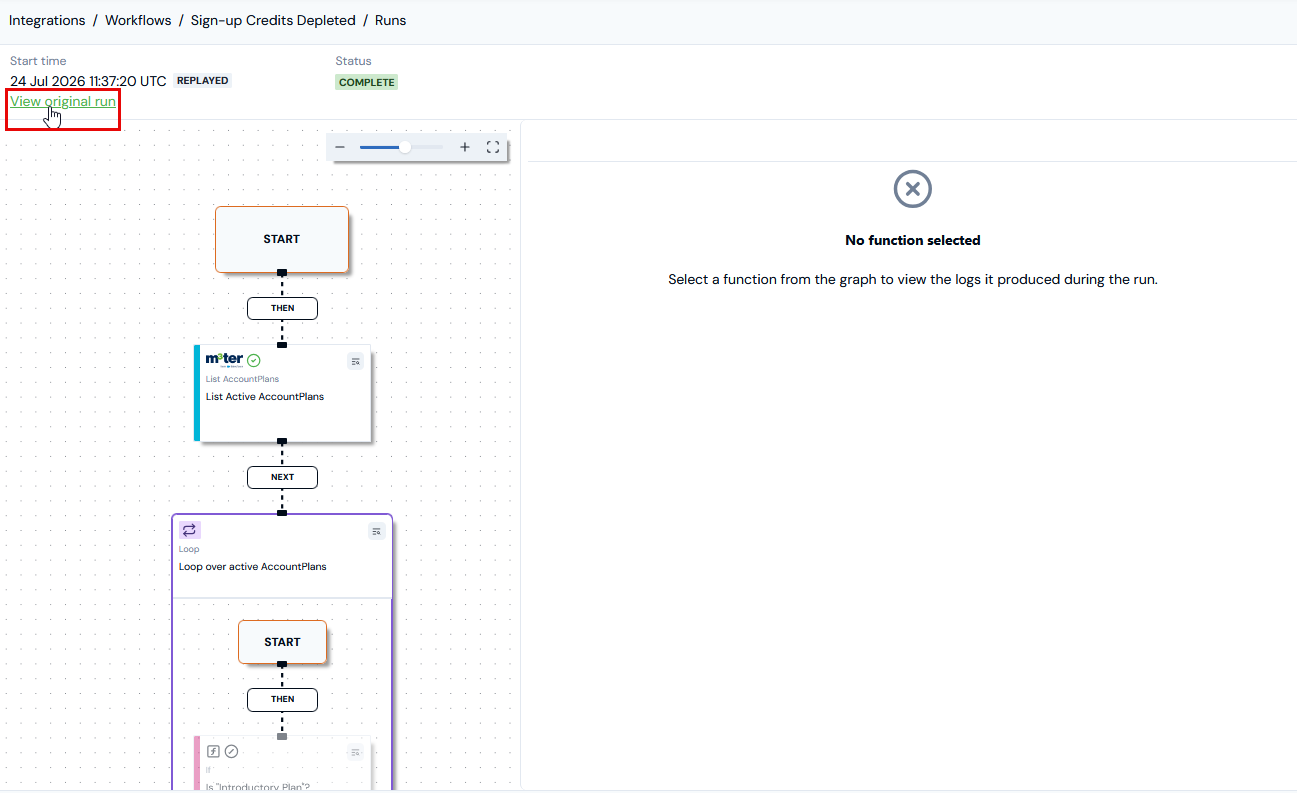Click the purple loop icon
Image resolution: width=1297 pixels, height=793 pixels.
point(189,530)
